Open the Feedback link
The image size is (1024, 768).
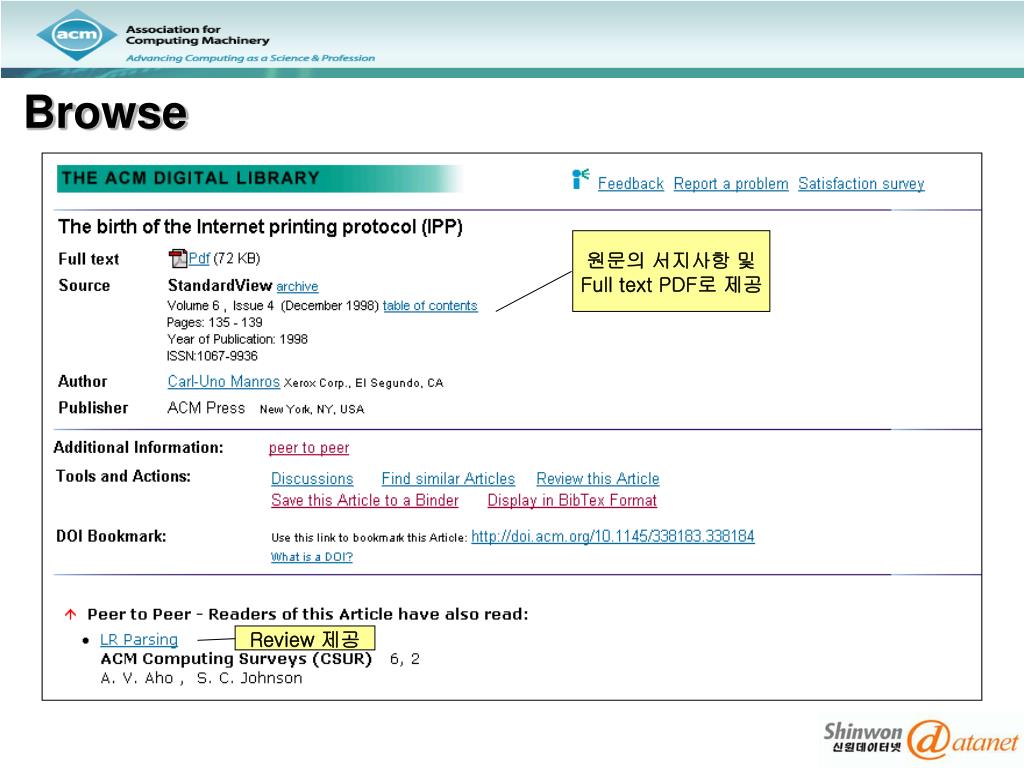point(631,184)
